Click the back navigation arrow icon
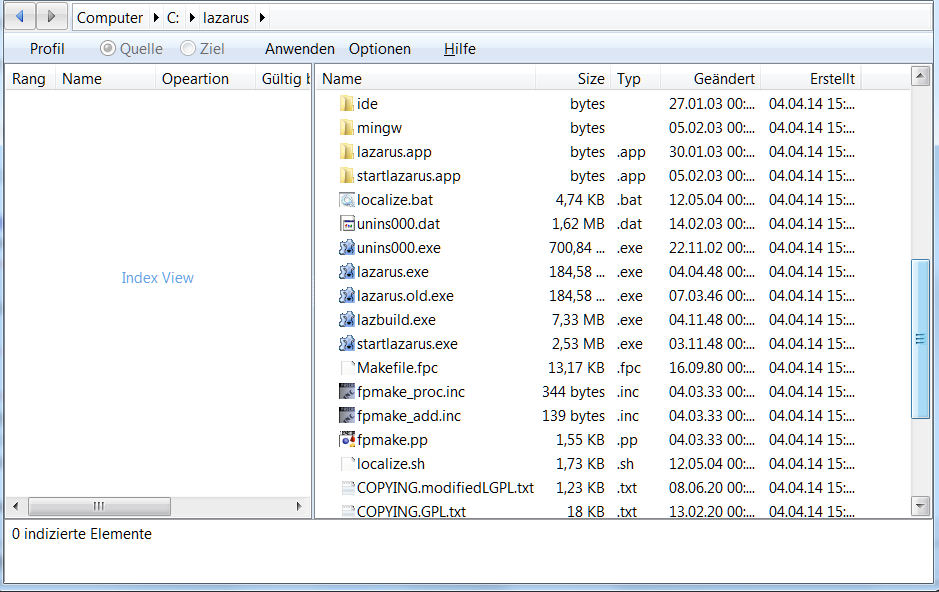939x592 pixels. click(x=21, y=17)
